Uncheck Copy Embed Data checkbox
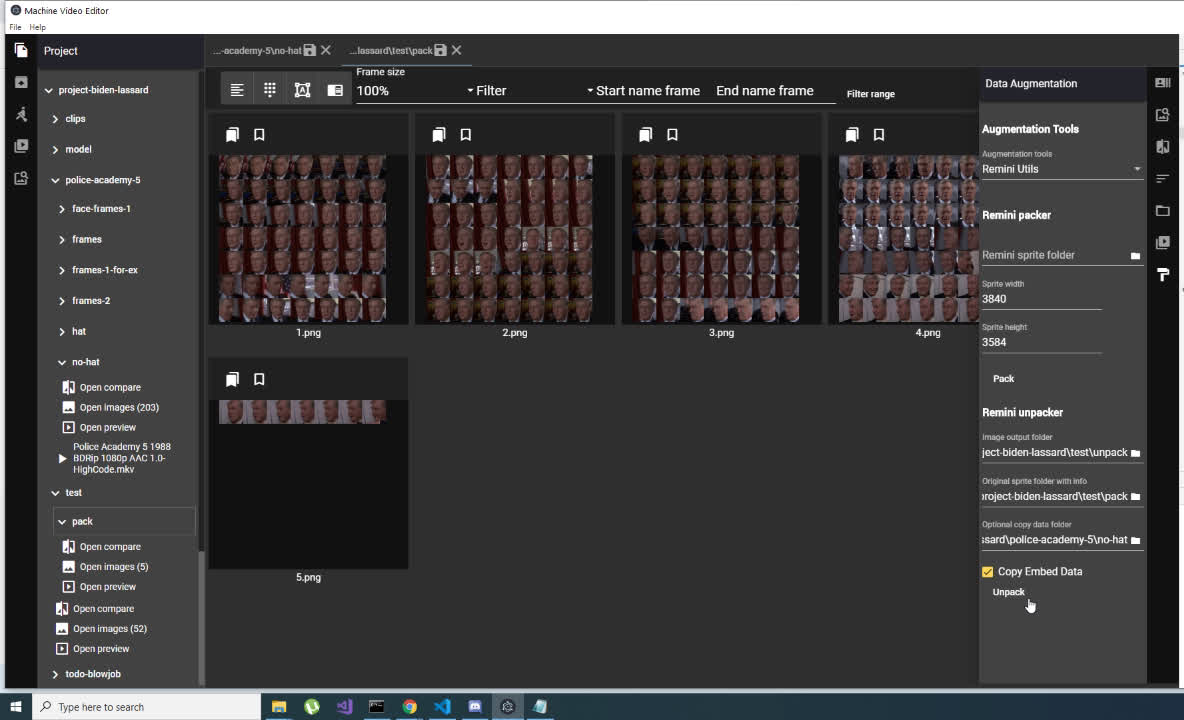The image size is (1184, 720). (x=988, y=572)
